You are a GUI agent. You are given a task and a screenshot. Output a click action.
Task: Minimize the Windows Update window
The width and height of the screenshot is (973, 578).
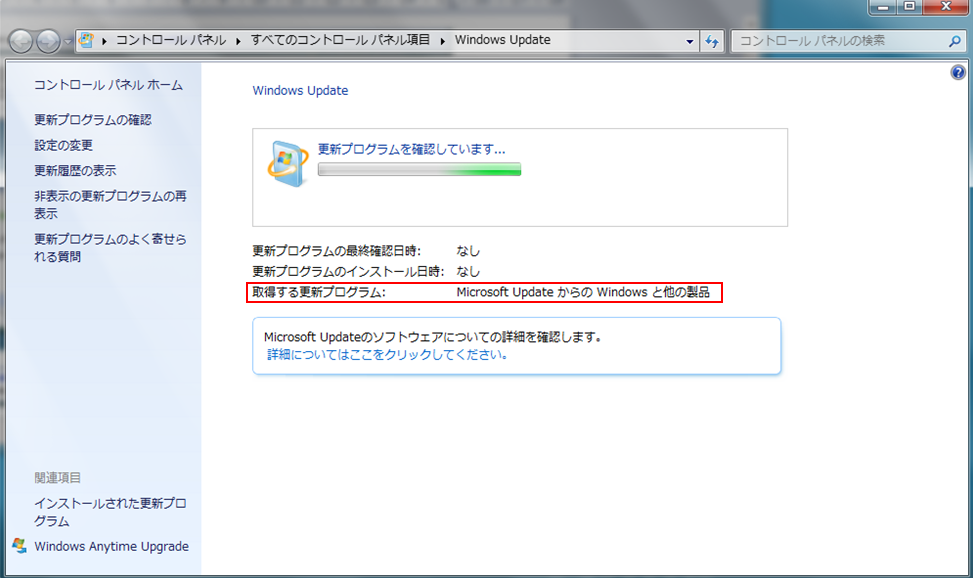point(882,7)
